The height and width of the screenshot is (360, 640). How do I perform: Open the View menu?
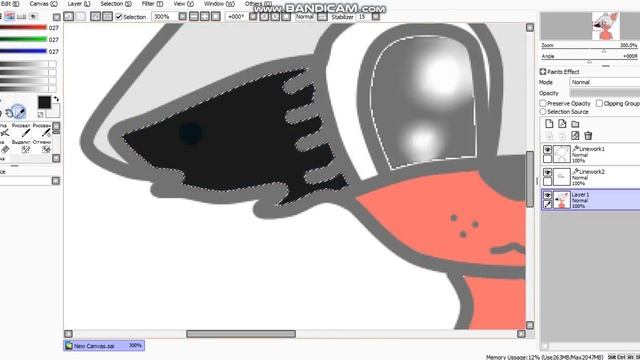coord(183,4)
